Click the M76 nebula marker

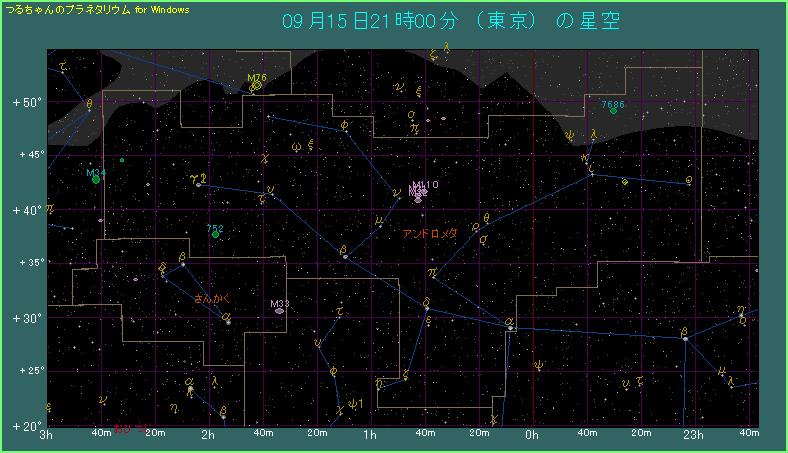pos(256,86)
